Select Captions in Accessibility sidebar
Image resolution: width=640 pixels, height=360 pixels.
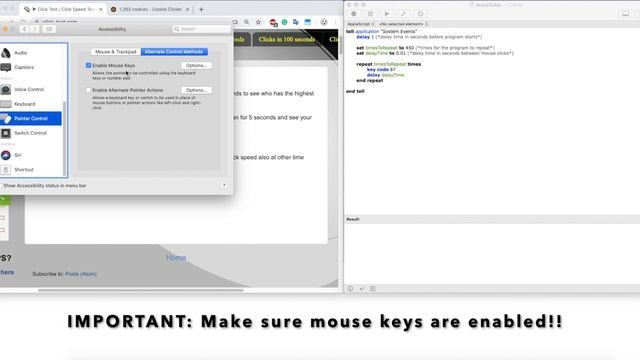point(31,67)
